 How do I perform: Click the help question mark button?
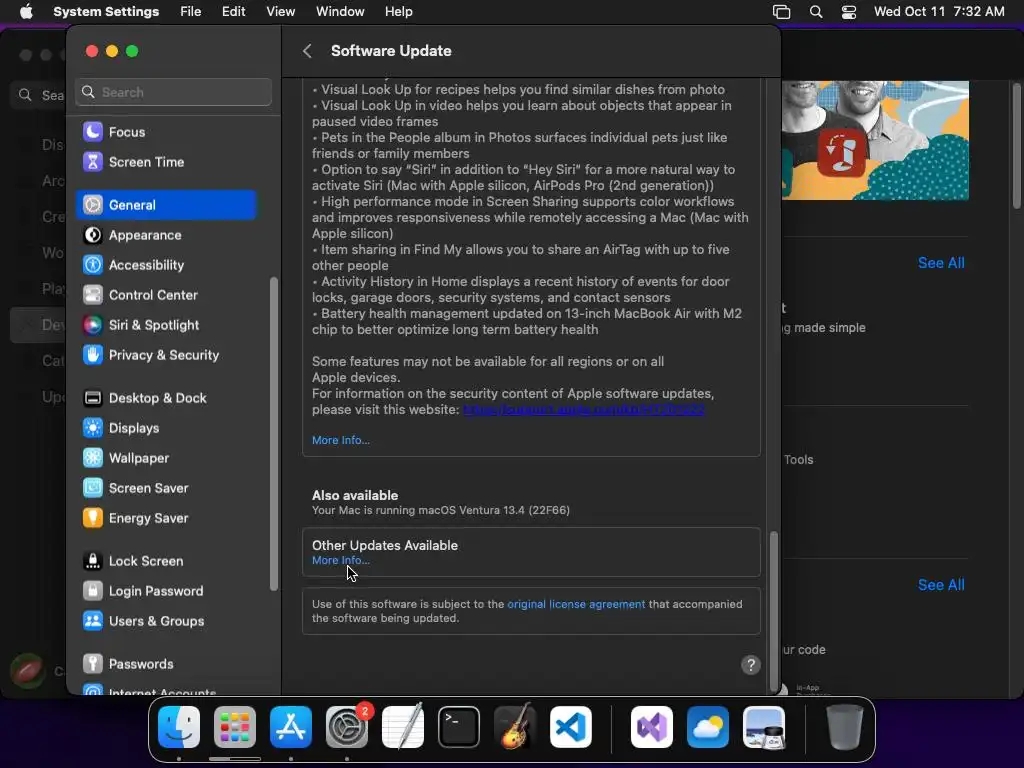(x=750, y=665)
